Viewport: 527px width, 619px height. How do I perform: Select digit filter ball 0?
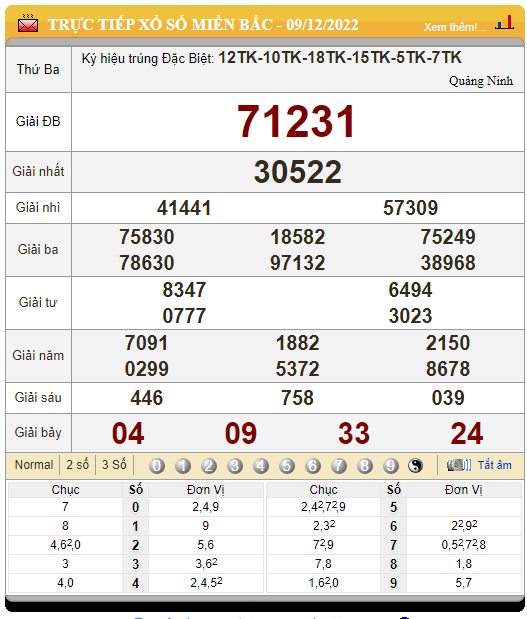(157, 466)
